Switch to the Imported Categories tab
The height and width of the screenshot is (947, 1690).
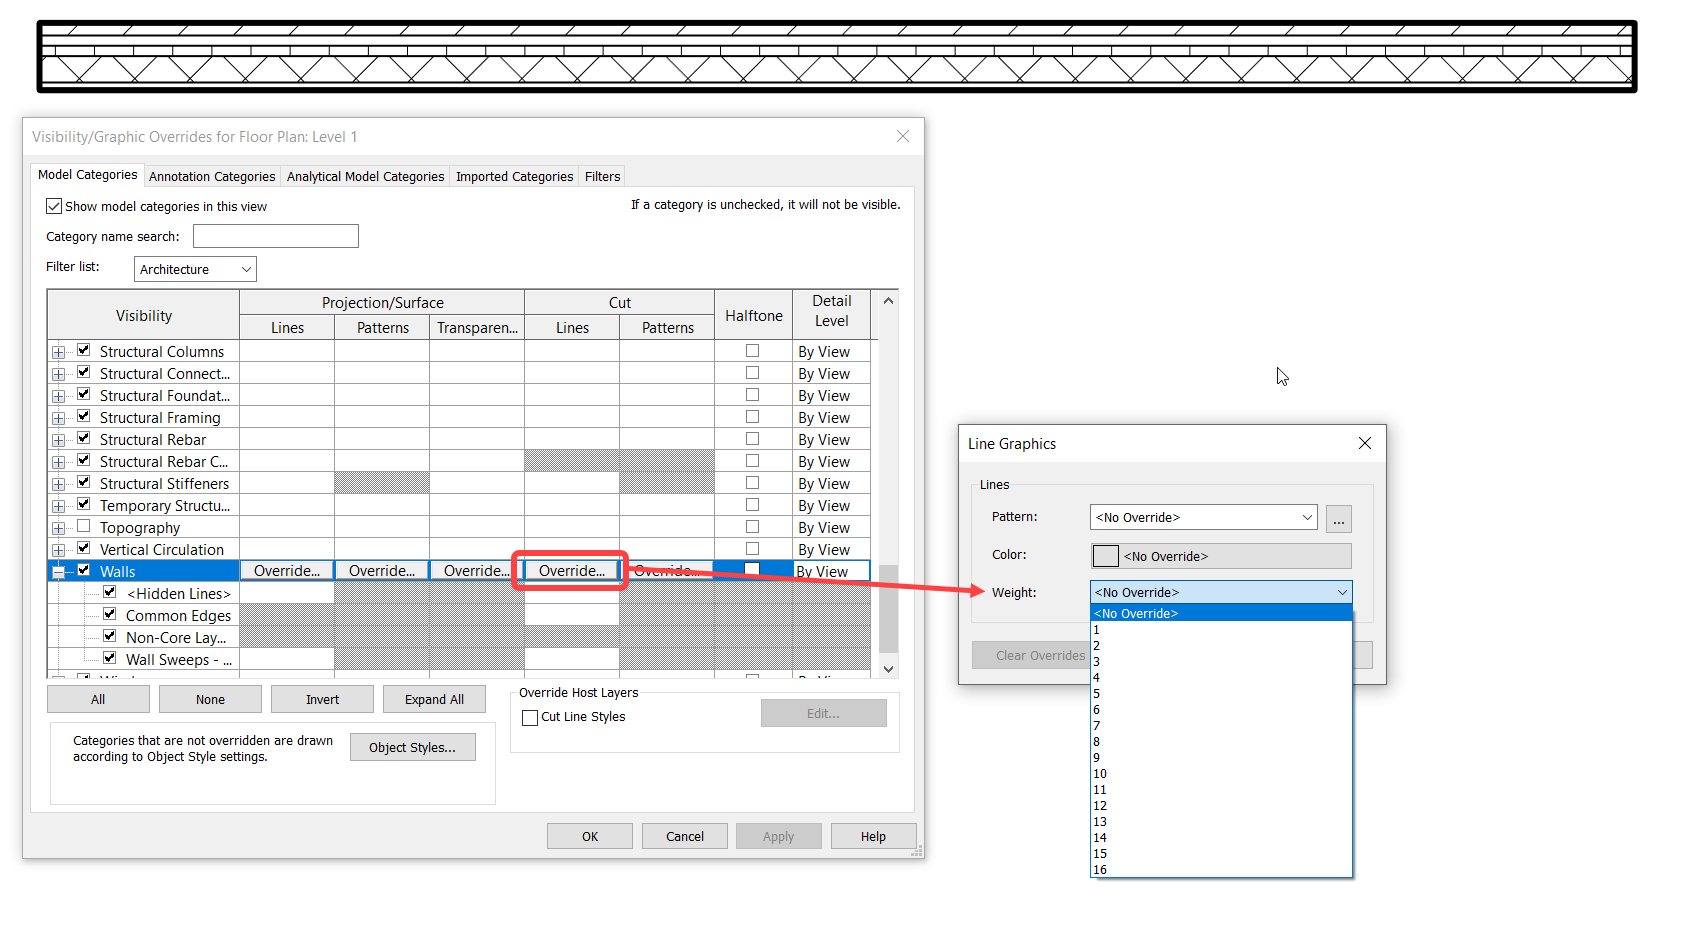[514, 176]
